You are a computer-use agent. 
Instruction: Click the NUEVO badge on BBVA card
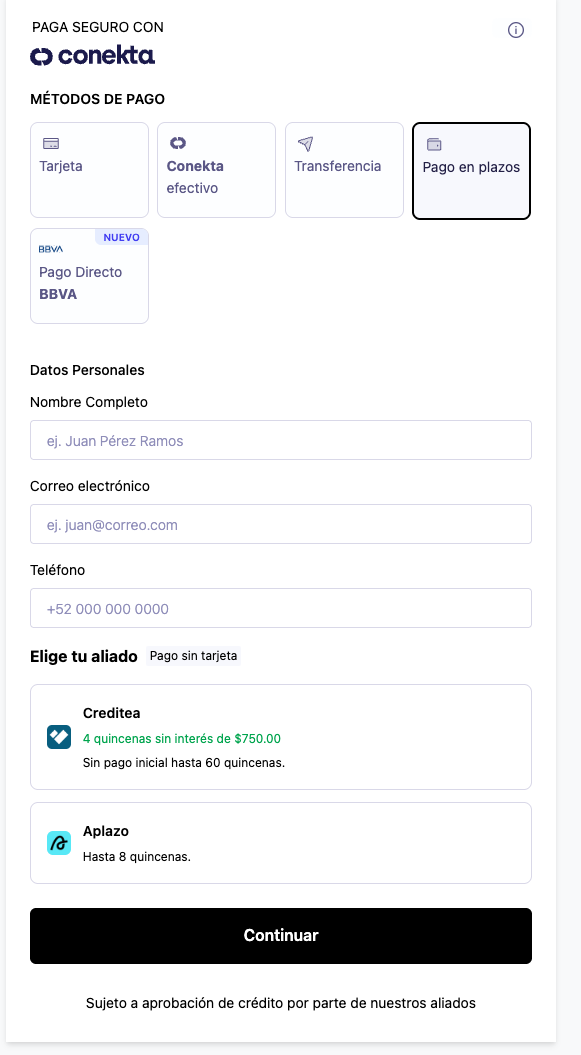tap(122, 238)
